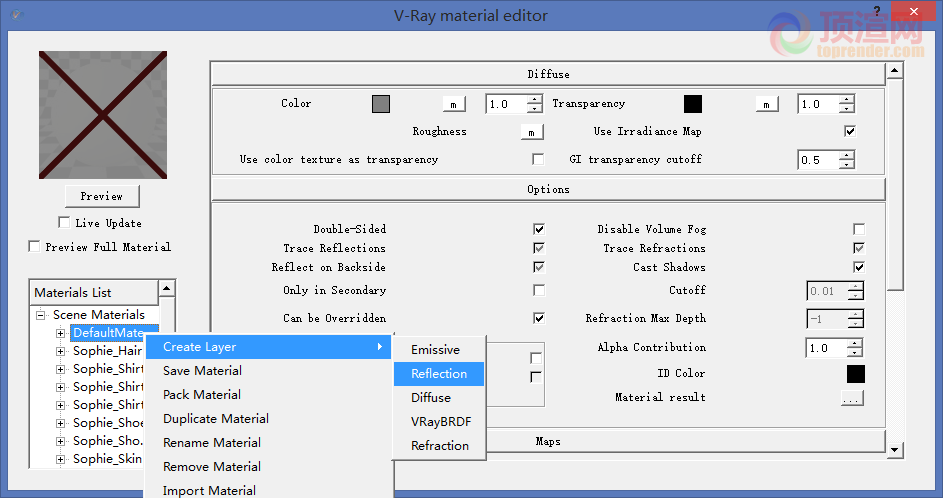Open the ID Color swatch
This screenshot has height=498, width=943.
856,374
